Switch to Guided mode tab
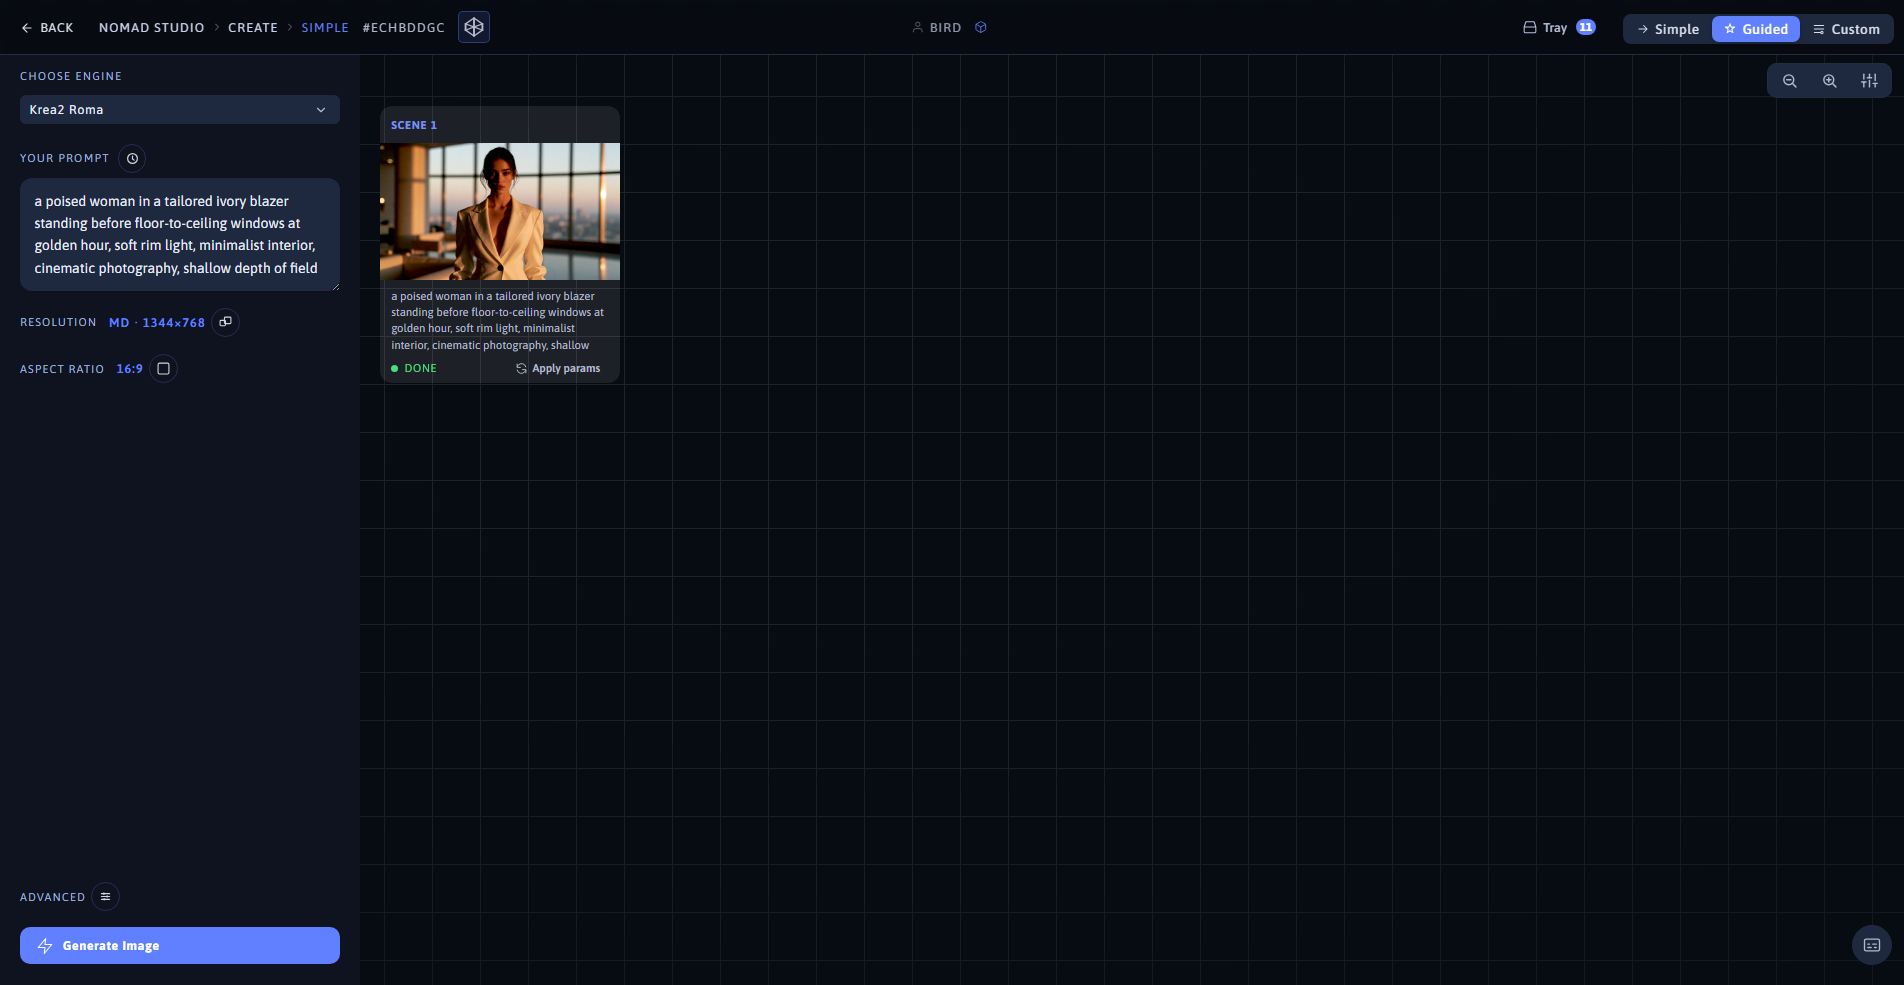This screenshot has height=985, width=1904. click(x=1755, y=29)
